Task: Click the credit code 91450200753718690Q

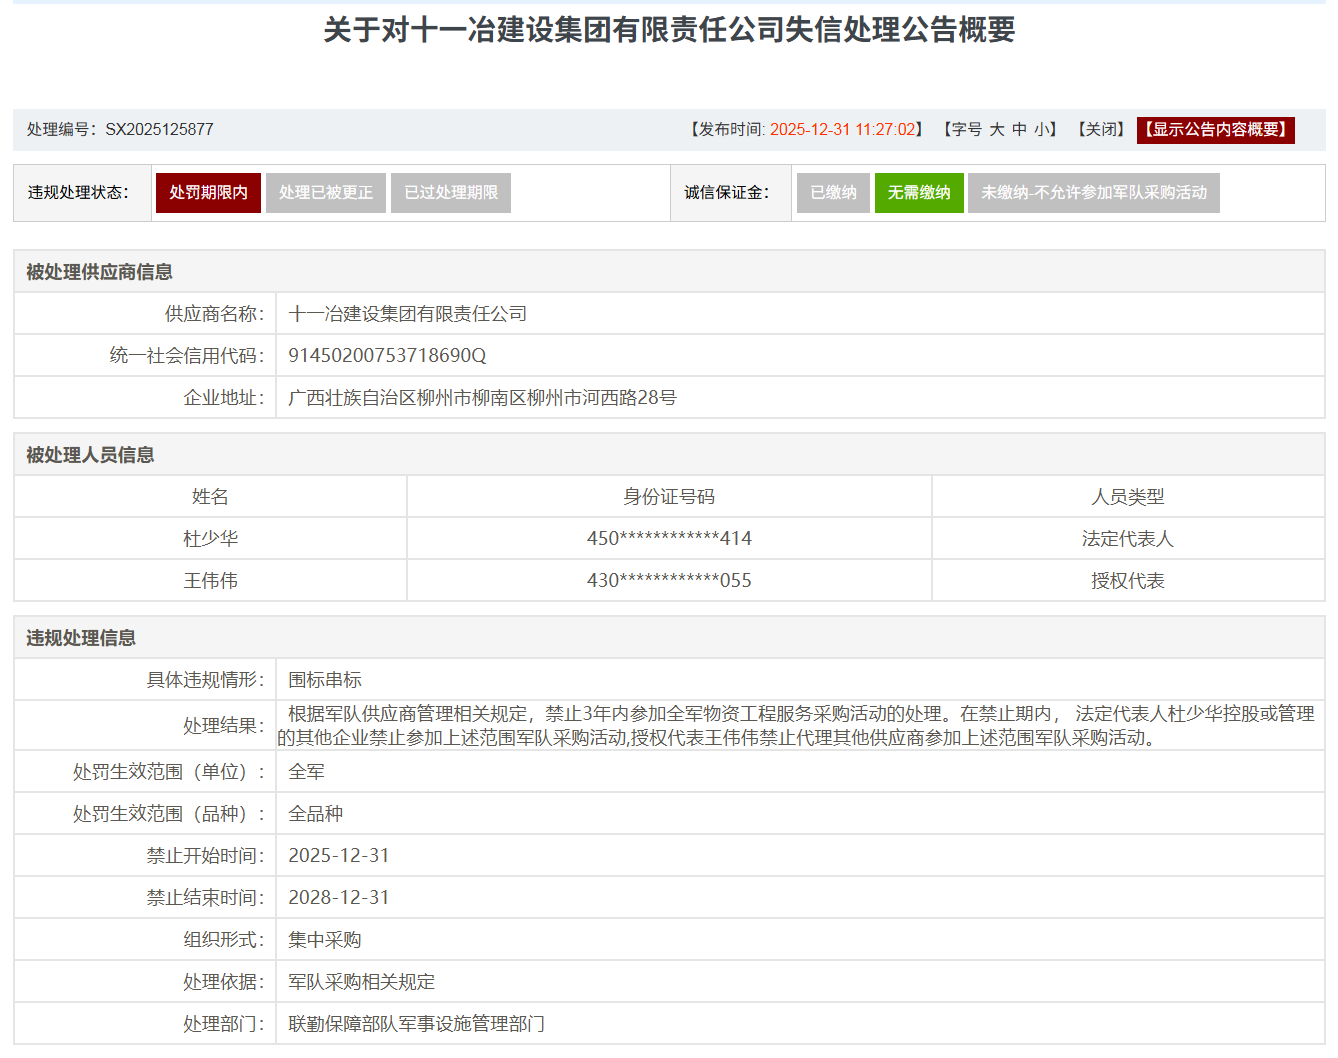Action: (x=387, y=356)
